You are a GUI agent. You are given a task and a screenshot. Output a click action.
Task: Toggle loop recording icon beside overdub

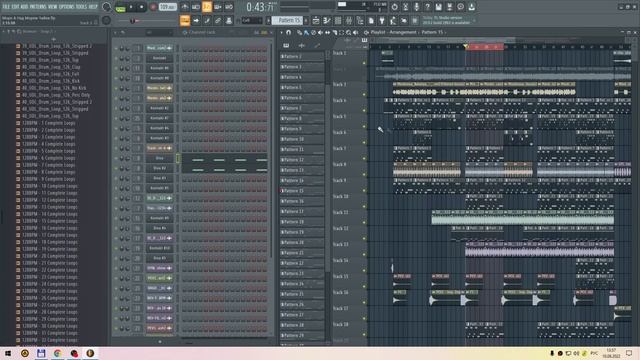point(229,7)
